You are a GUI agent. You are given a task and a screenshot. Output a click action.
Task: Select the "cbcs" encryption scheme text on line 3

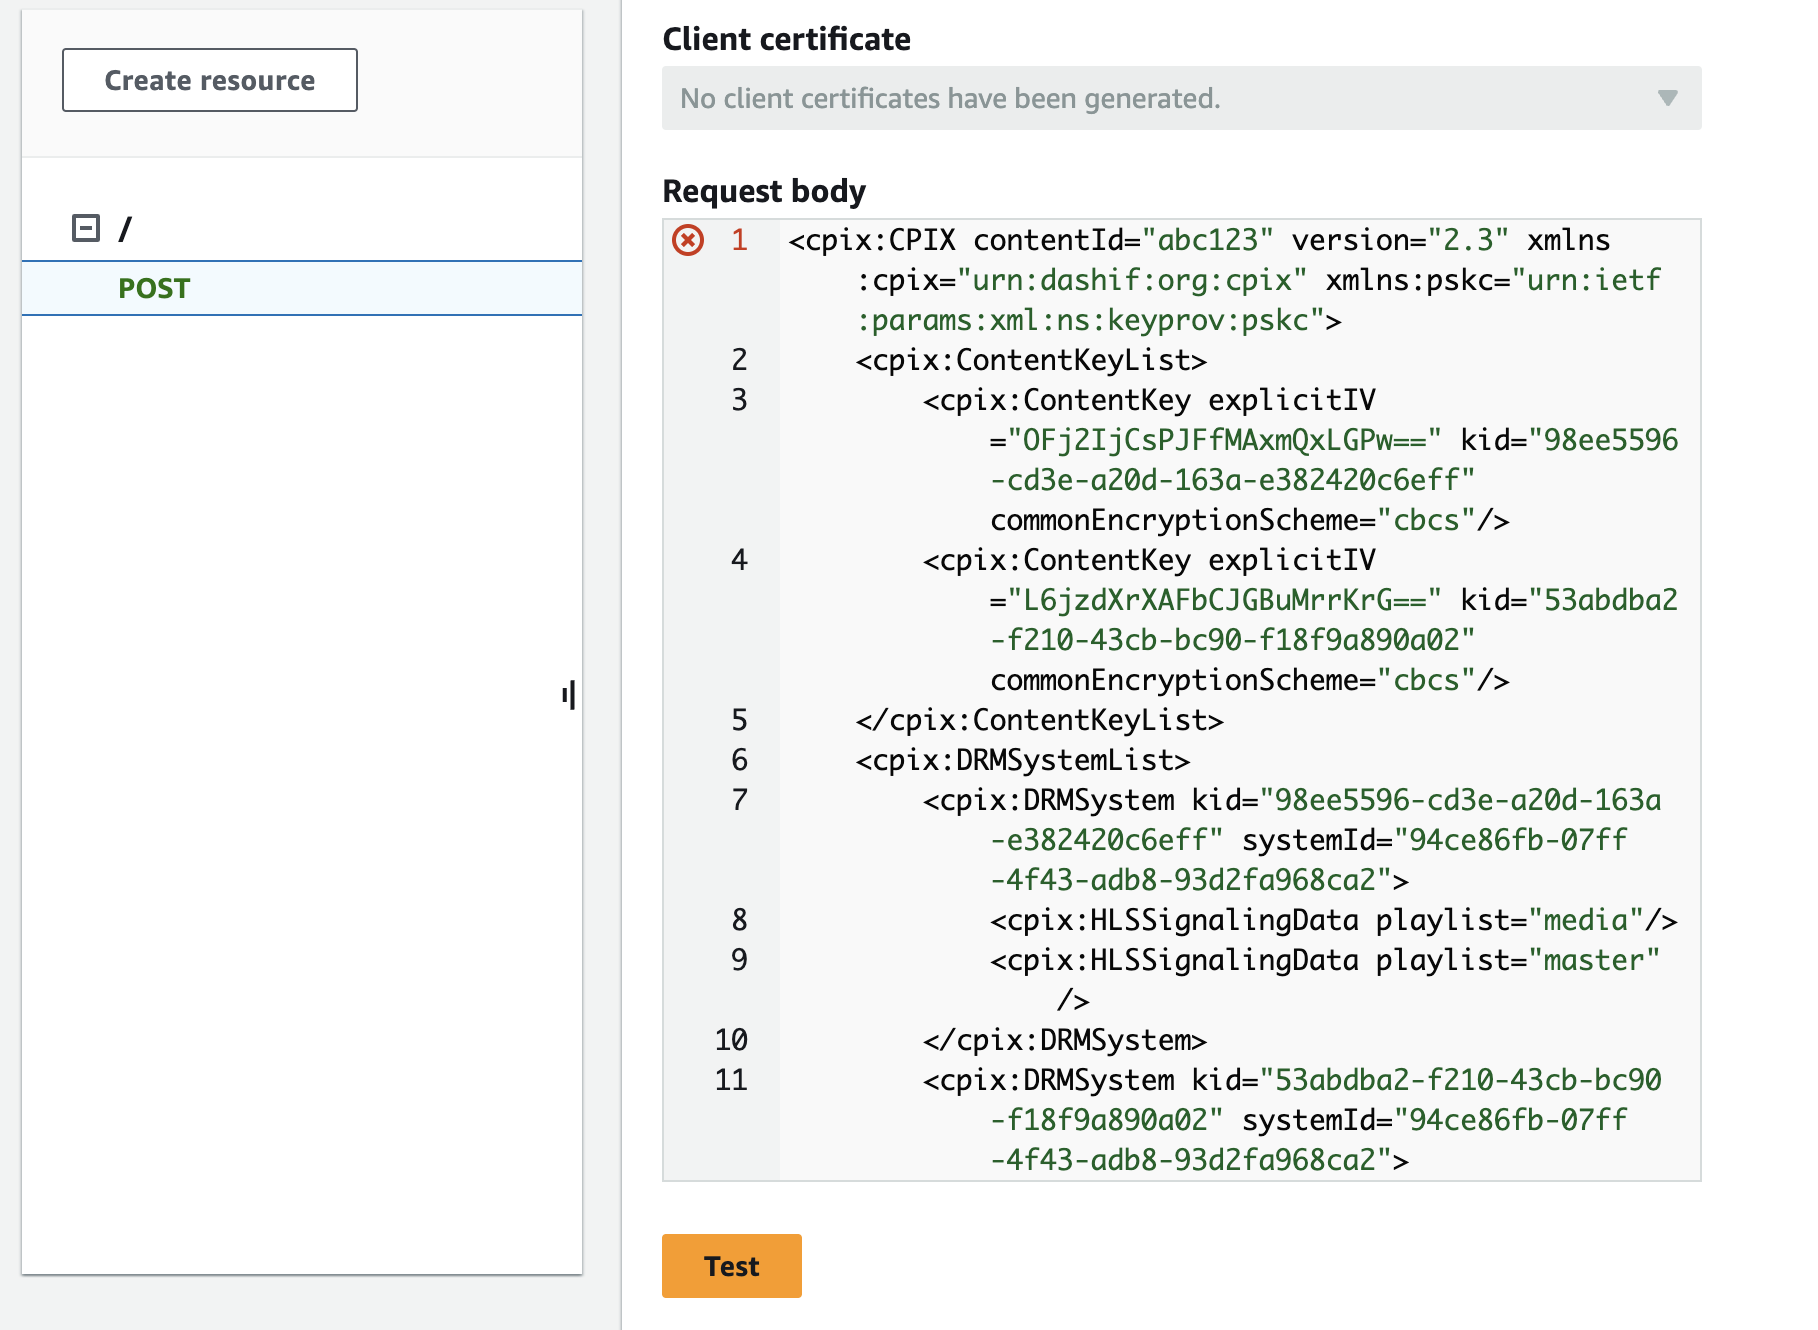pos(1430,520)
